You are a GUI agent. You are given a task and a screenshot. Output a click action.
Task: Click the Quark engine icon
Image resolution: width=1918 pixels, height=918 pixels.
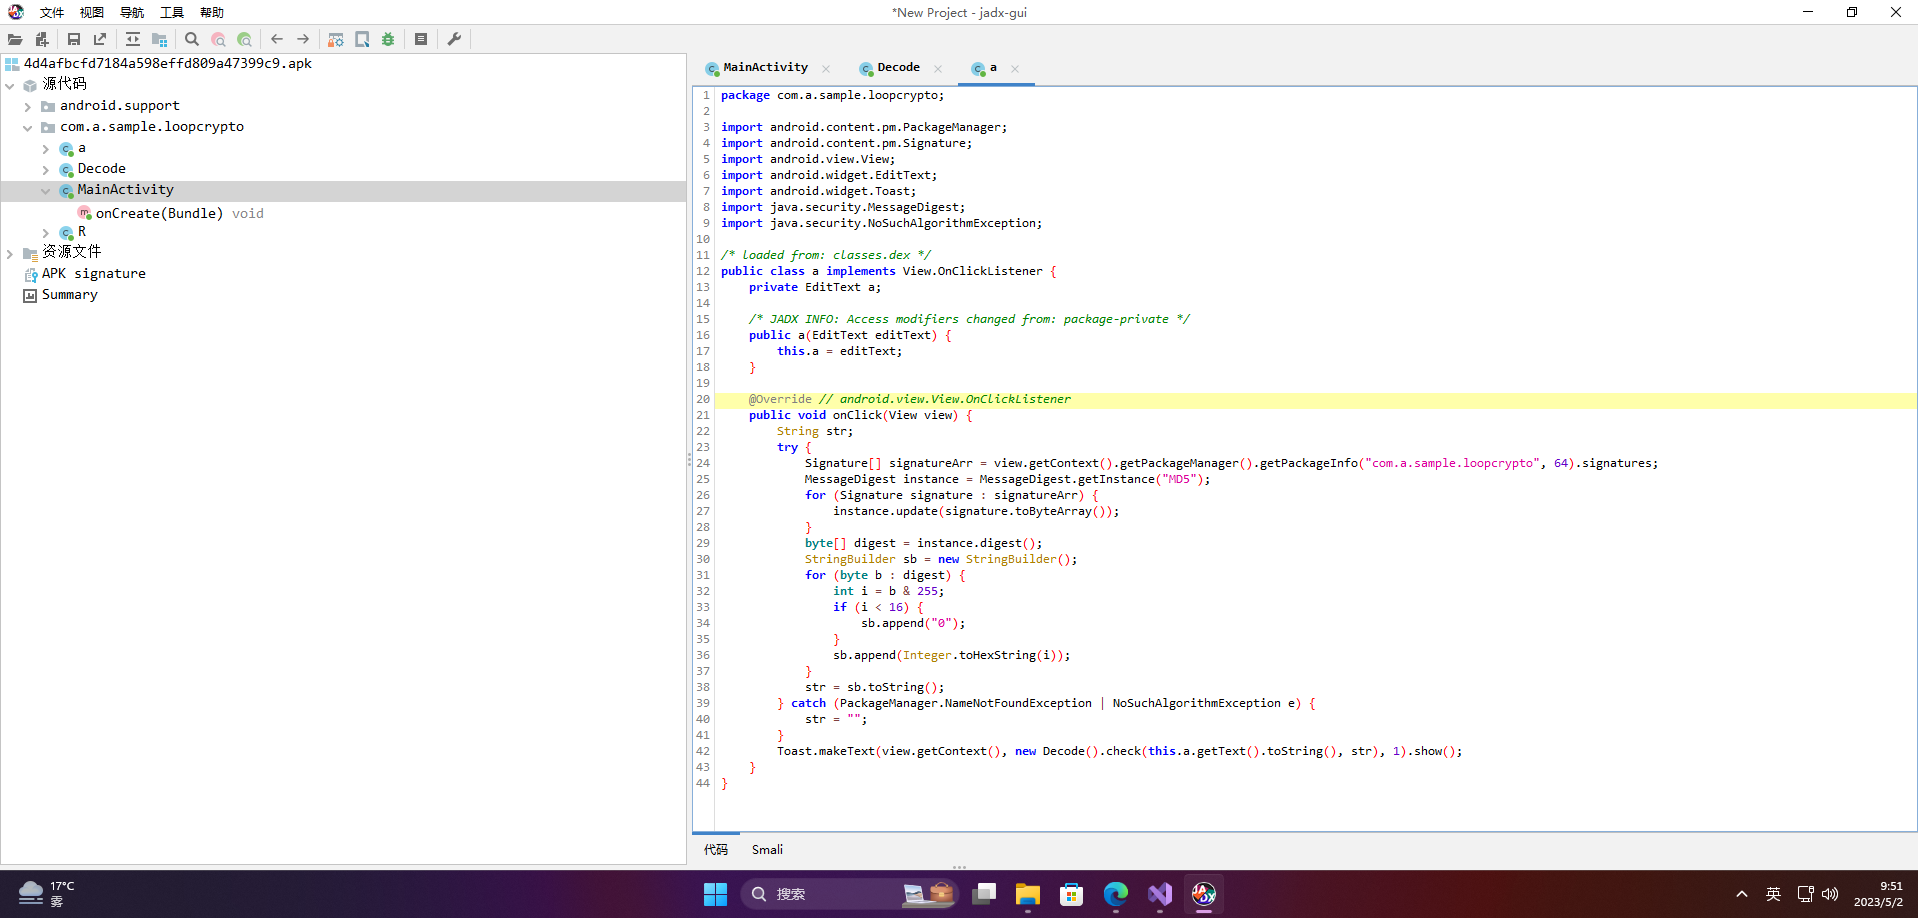[x=362, y=39]
